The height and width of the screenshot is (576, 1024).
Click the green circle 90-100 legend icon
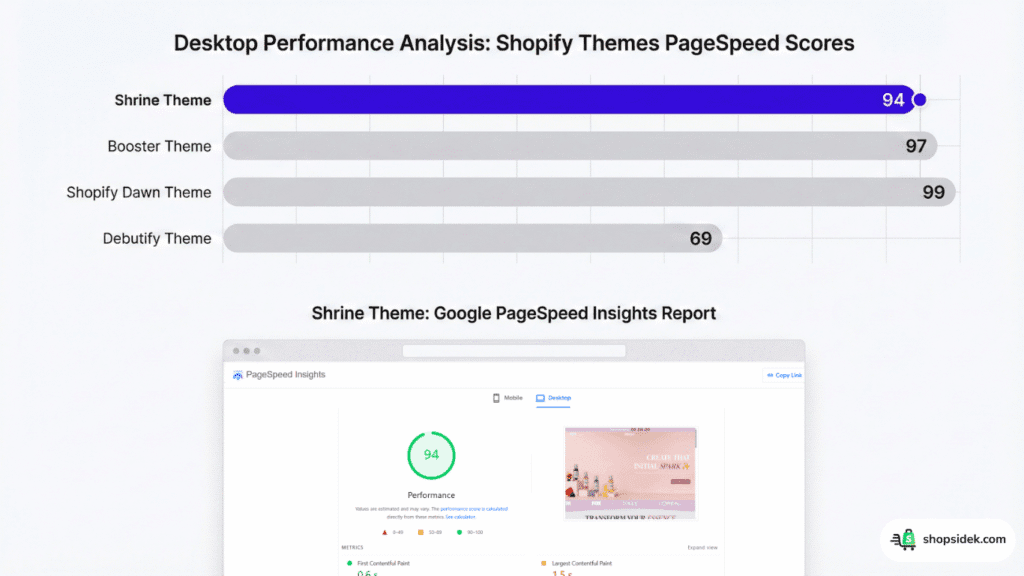point(460,530)
